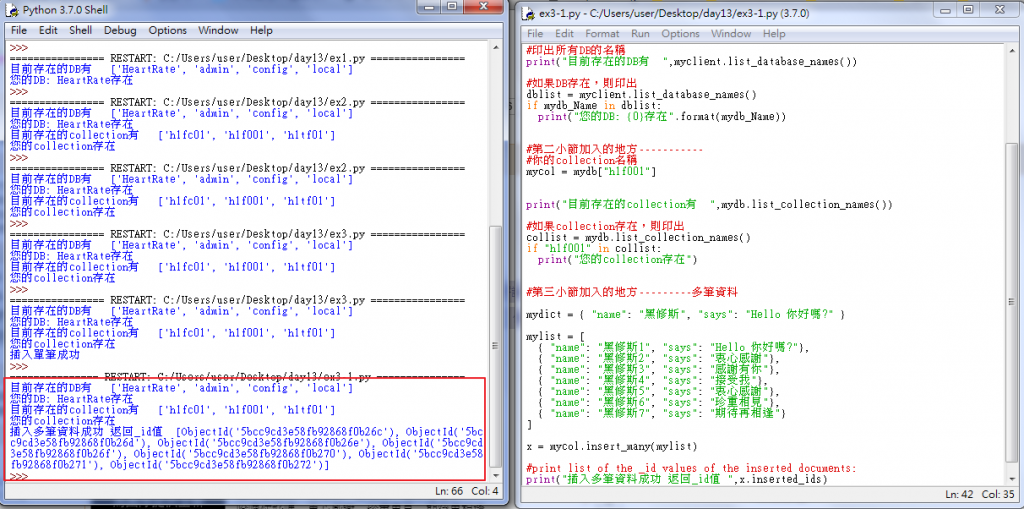The image size is (1024, 509).
Task: Click 'RESTART: ...day13/ex1.py' line in Shell
Action: [238, 58]
